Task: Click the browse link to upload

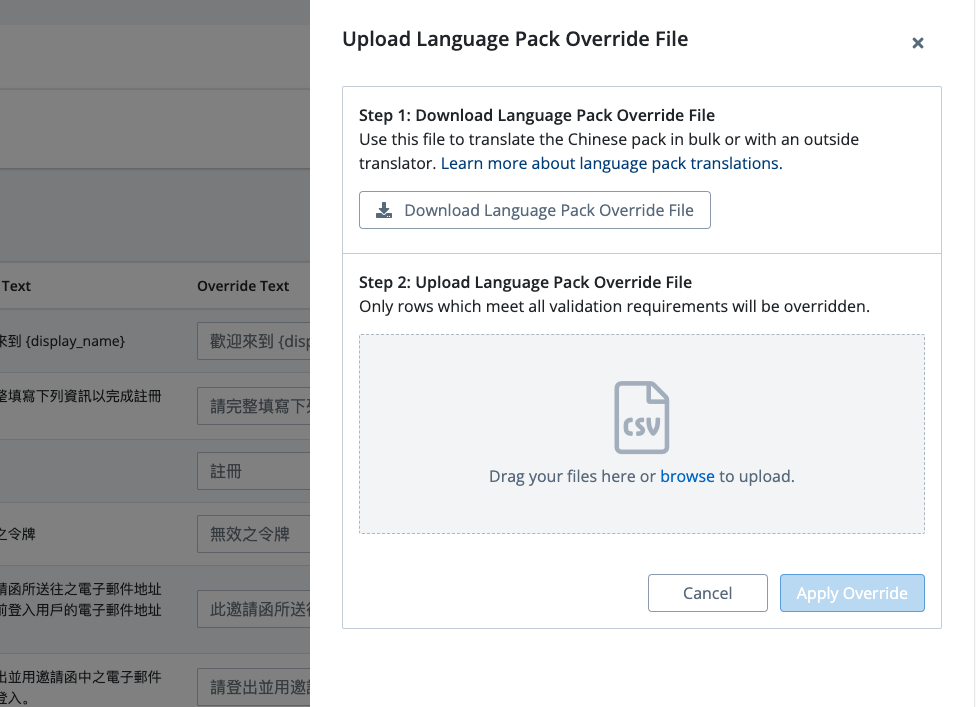Action: click(687, 476)
